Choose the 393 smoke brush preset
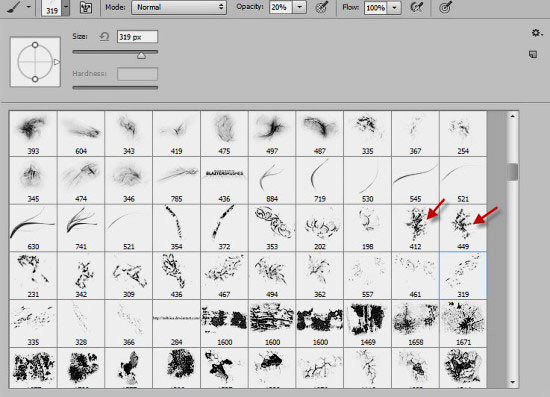Image resolution: width=550 pixels, height=397 pixels. [33, 134]
